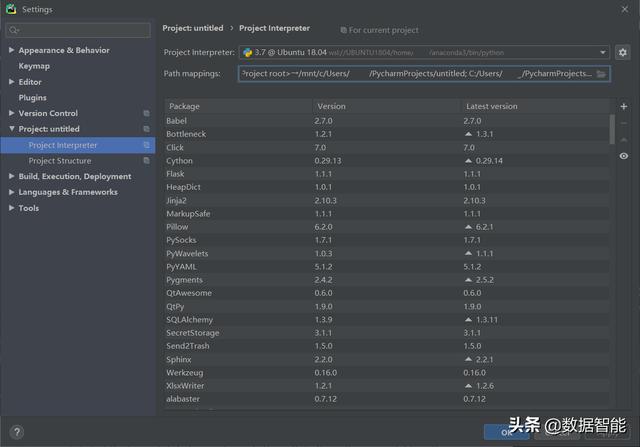Click the PyCharm logo in title bar
Viewport: 640px width, 447px height.
click(11, 9)
